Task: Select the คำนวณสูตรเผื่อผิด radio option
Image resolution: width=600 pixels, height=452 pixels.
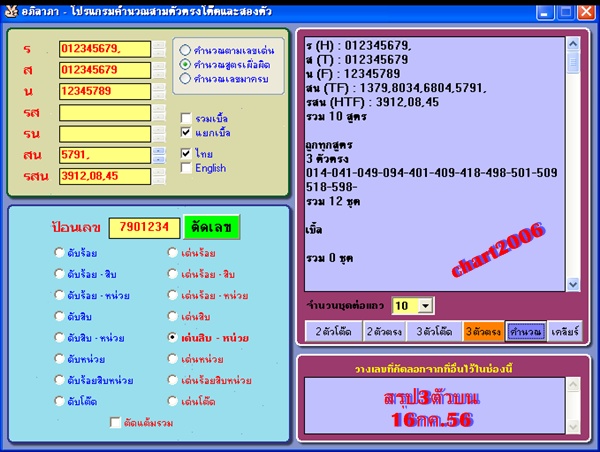Action: click(x=185, y=64)
